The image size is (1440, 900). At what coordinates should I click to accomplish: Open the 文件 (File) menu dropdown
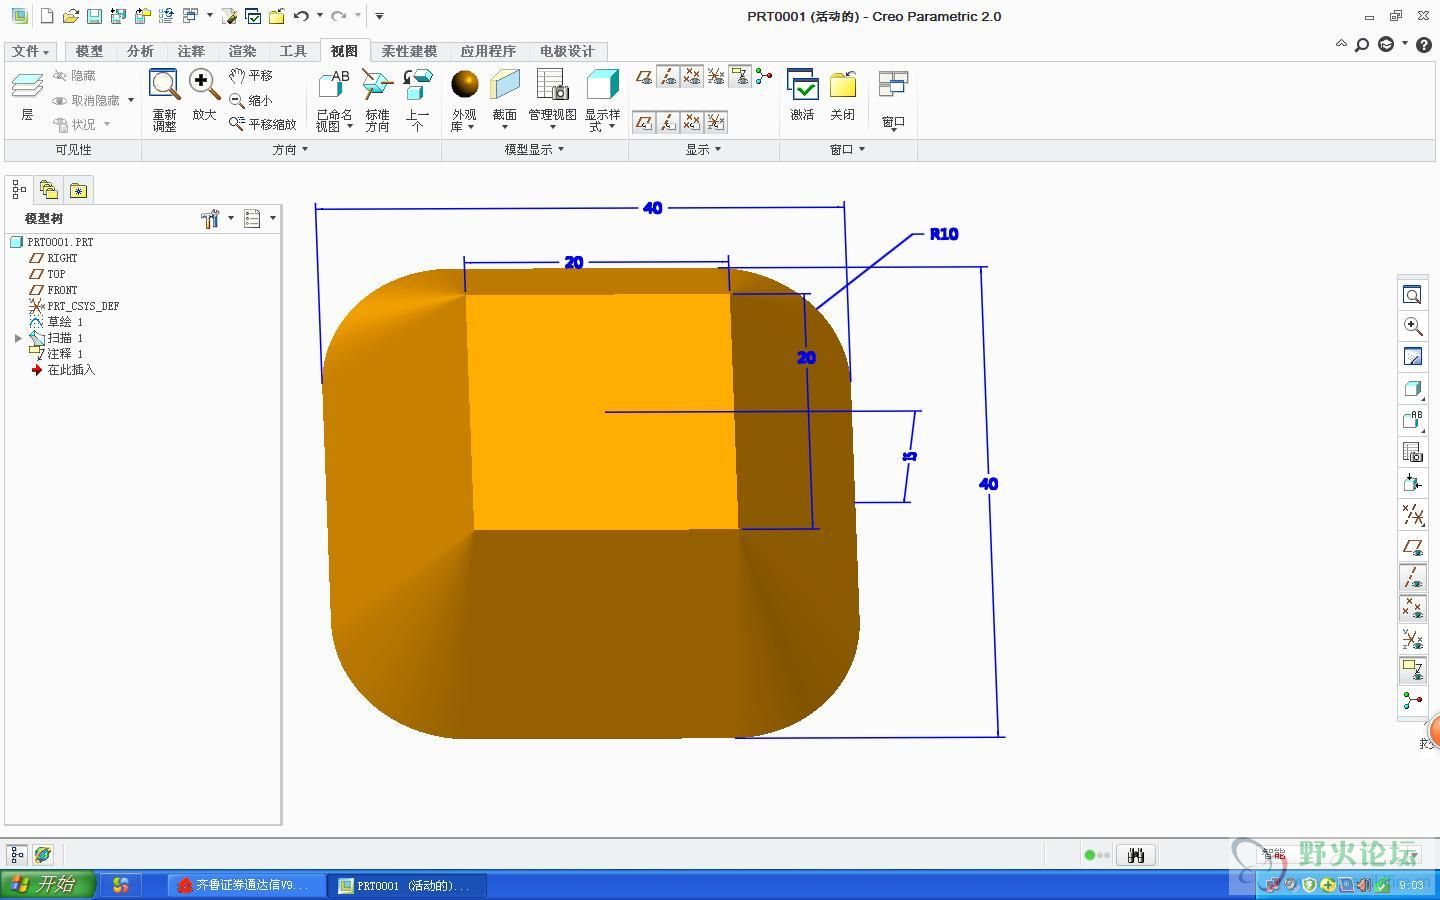click(x=31, y=51)
